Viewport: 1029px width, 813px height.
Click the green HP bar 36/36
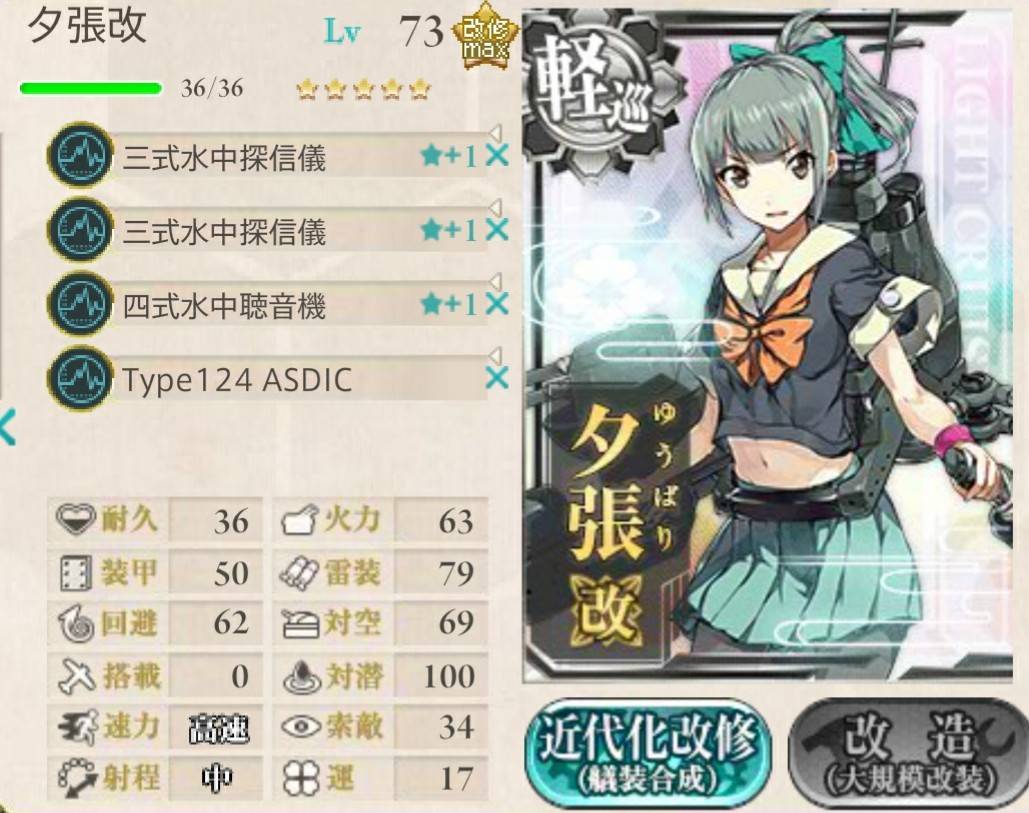point(91,89)
